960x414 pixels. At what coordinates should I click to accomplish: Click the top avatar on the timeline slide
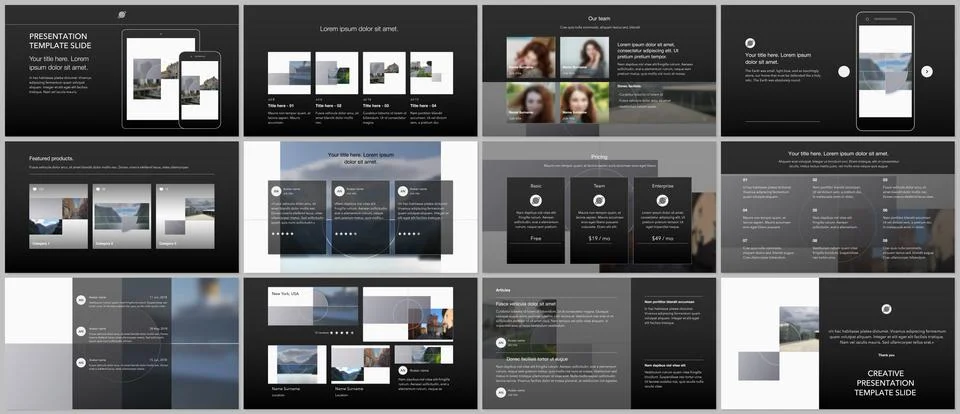pos(81,299)
